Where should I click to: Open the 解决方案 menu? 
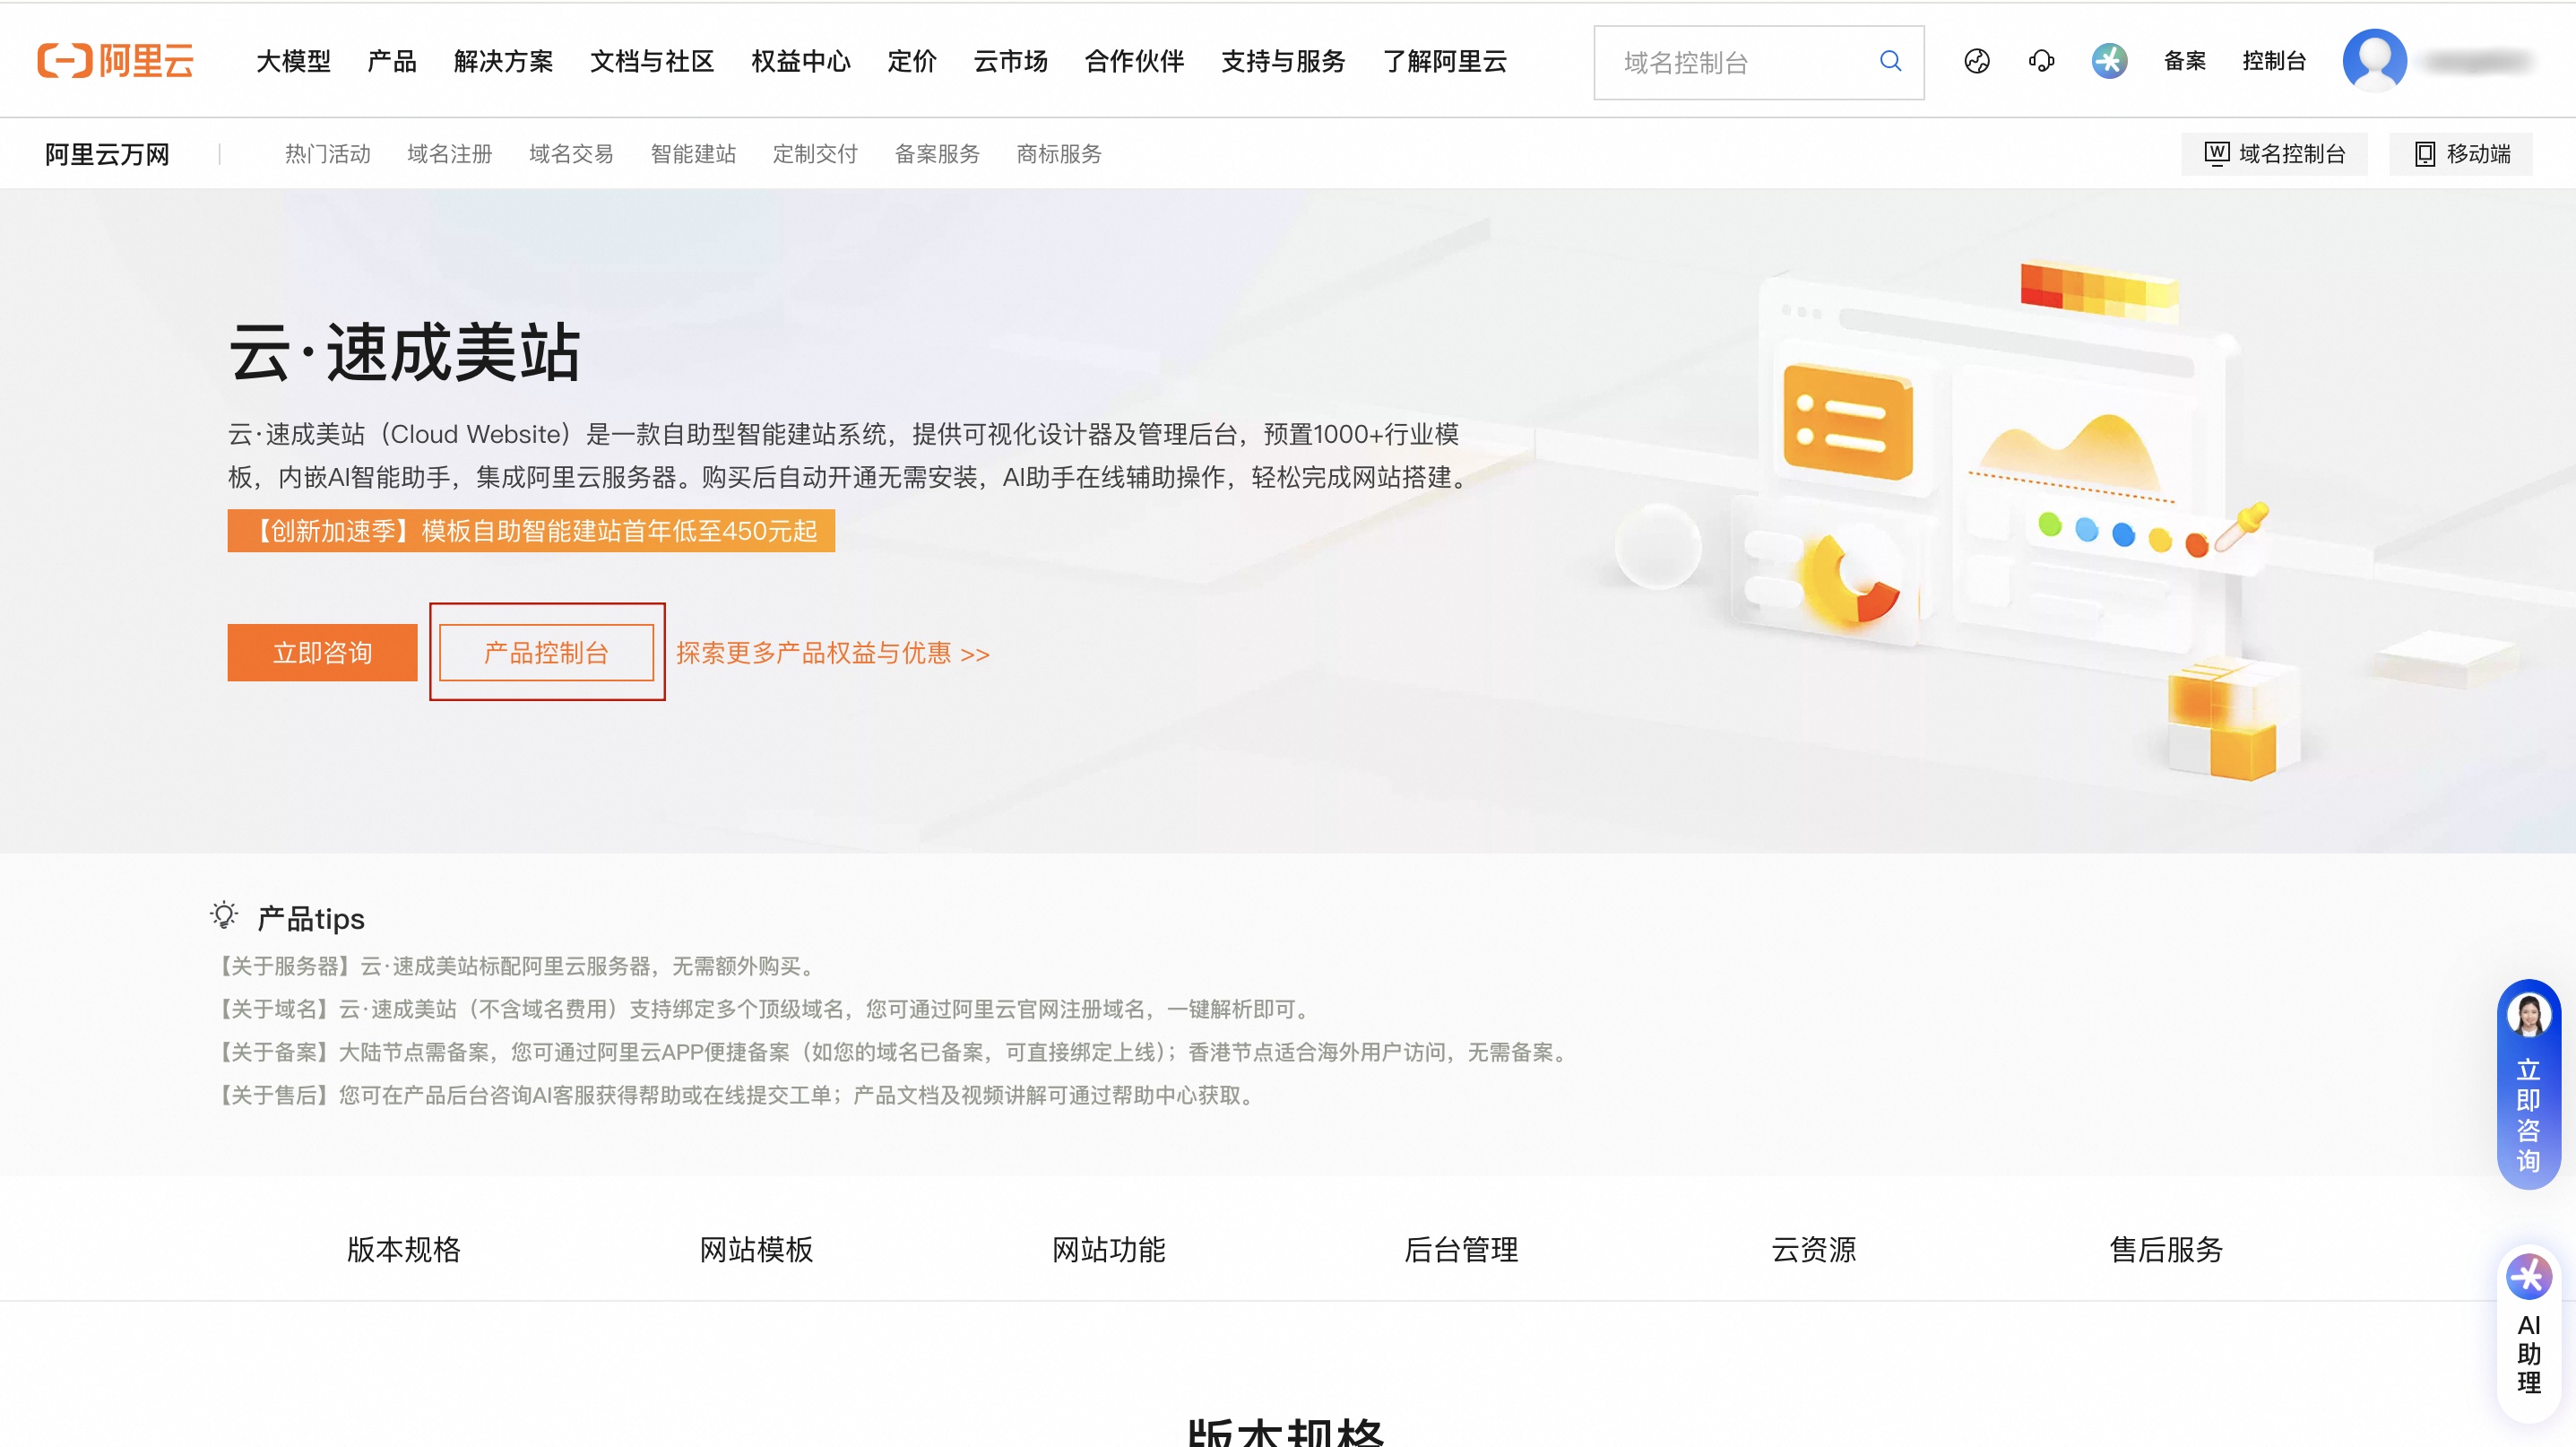pos(504,61)
